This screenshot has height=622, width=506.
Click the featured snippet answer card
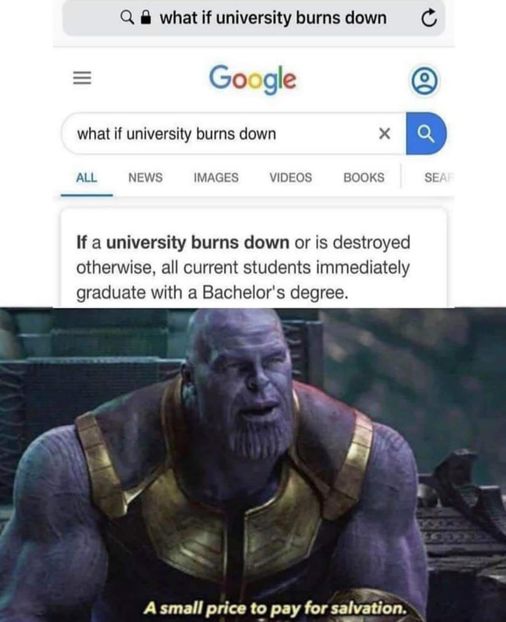click(x=254, y=258)
